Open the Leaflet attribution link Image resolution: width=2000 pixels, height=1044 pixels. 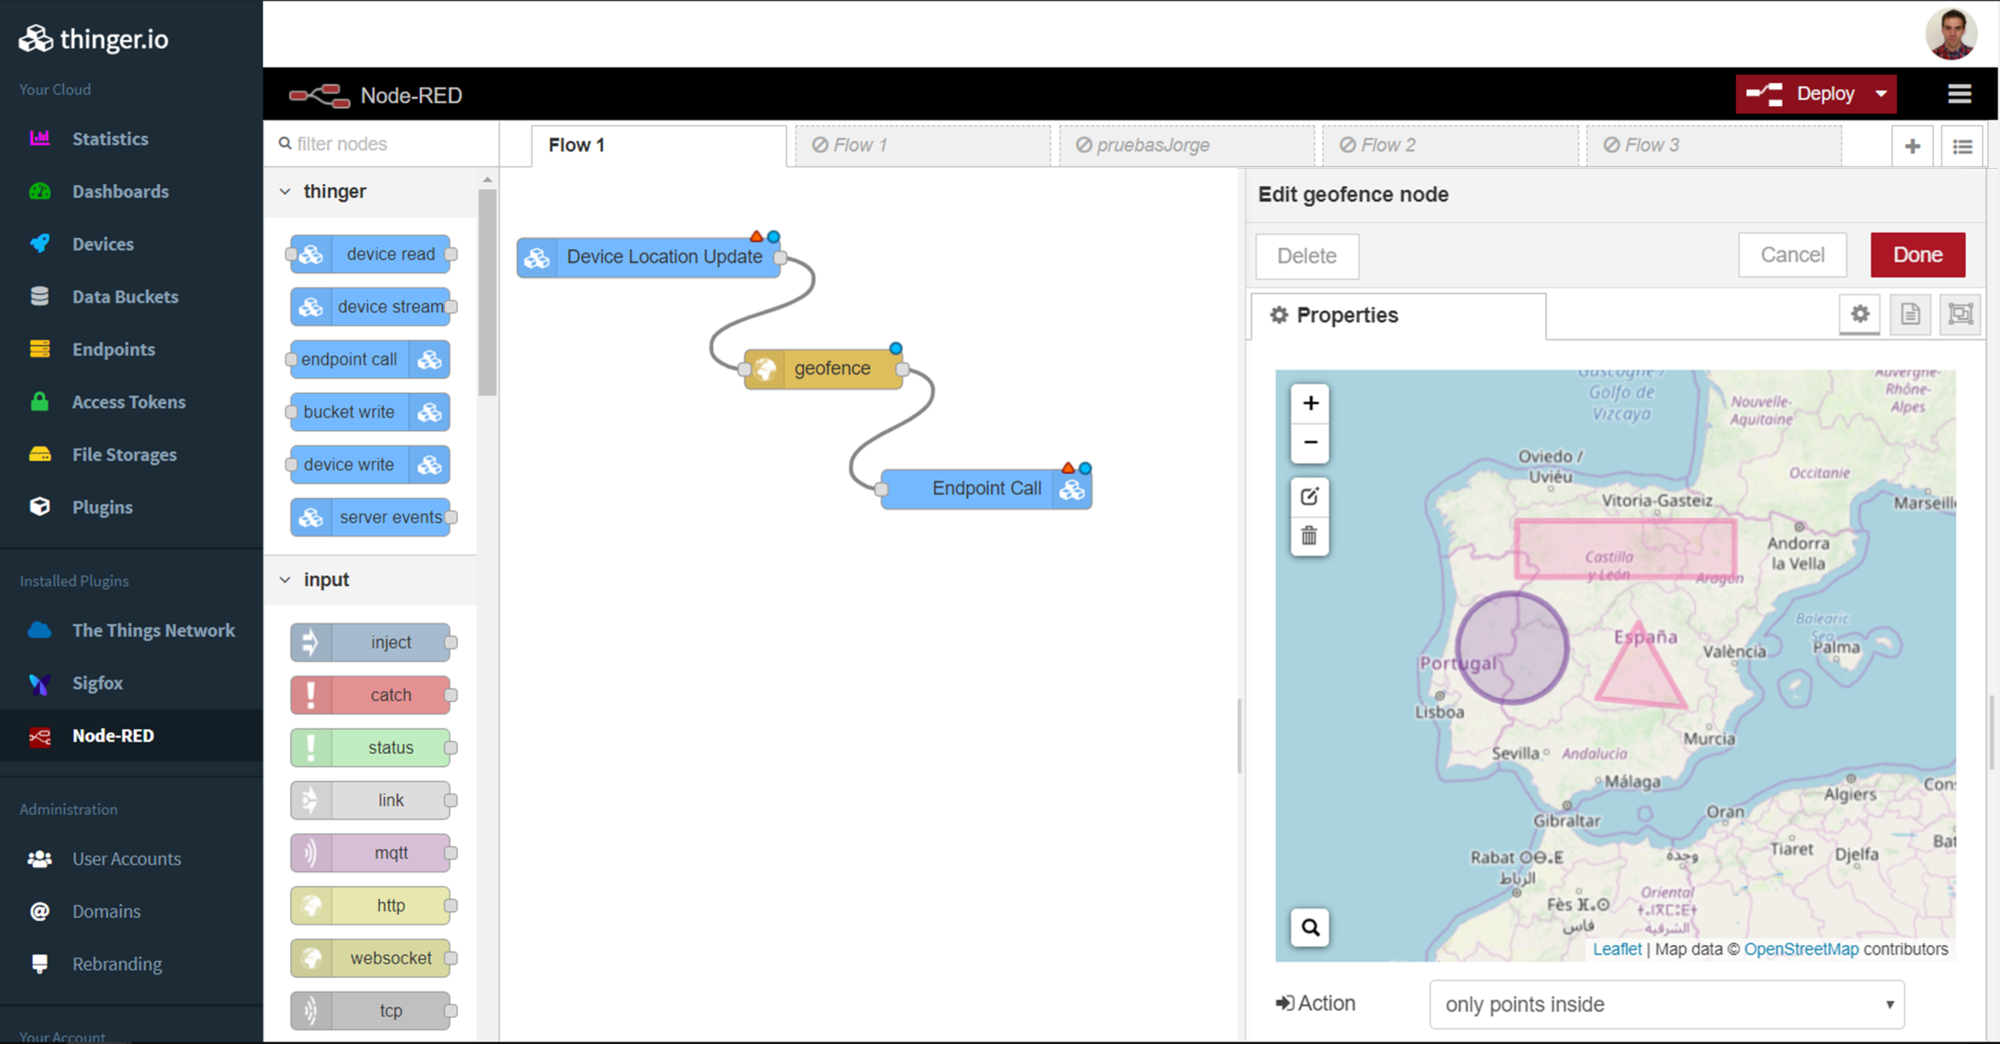click(1617, 950)
